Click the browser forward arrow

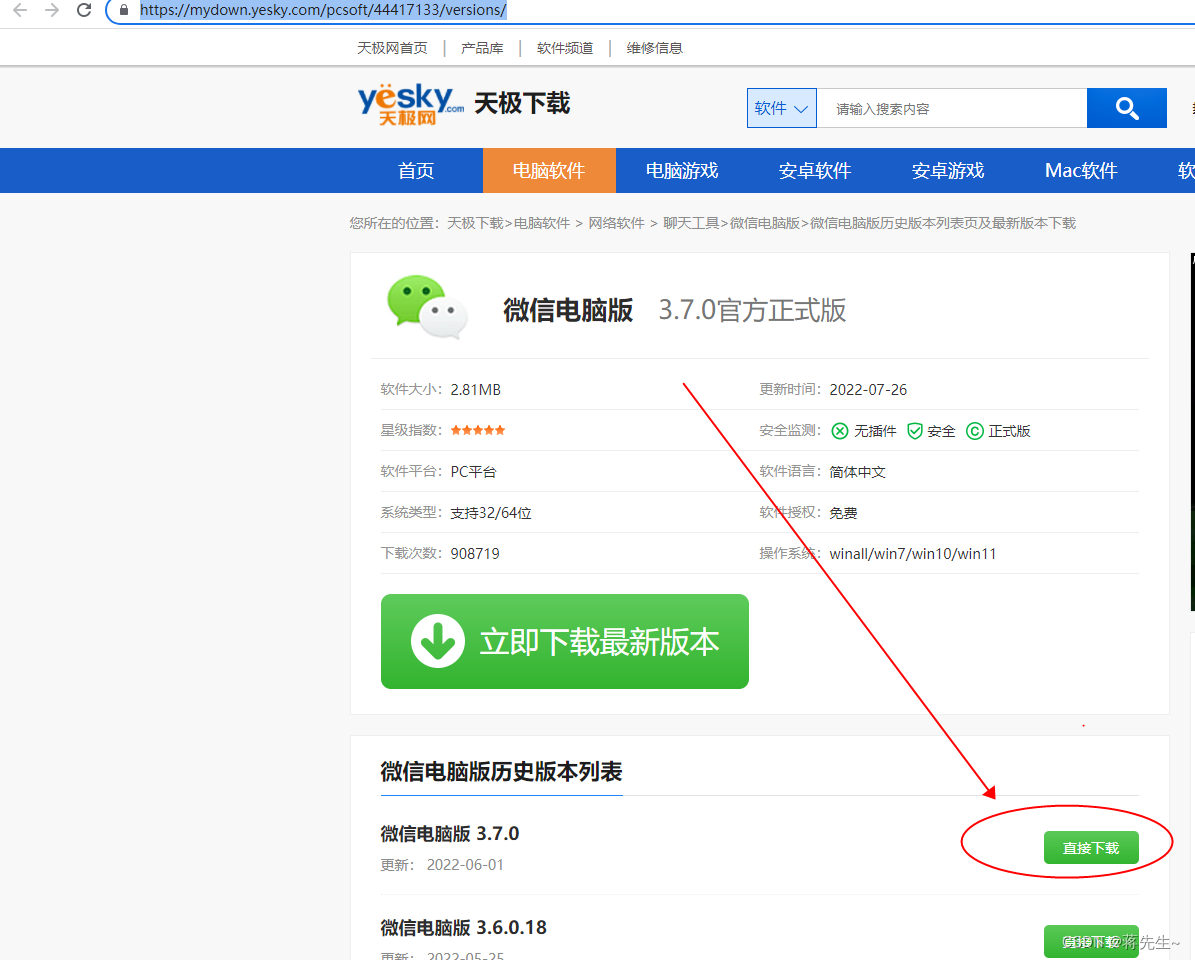52,10
